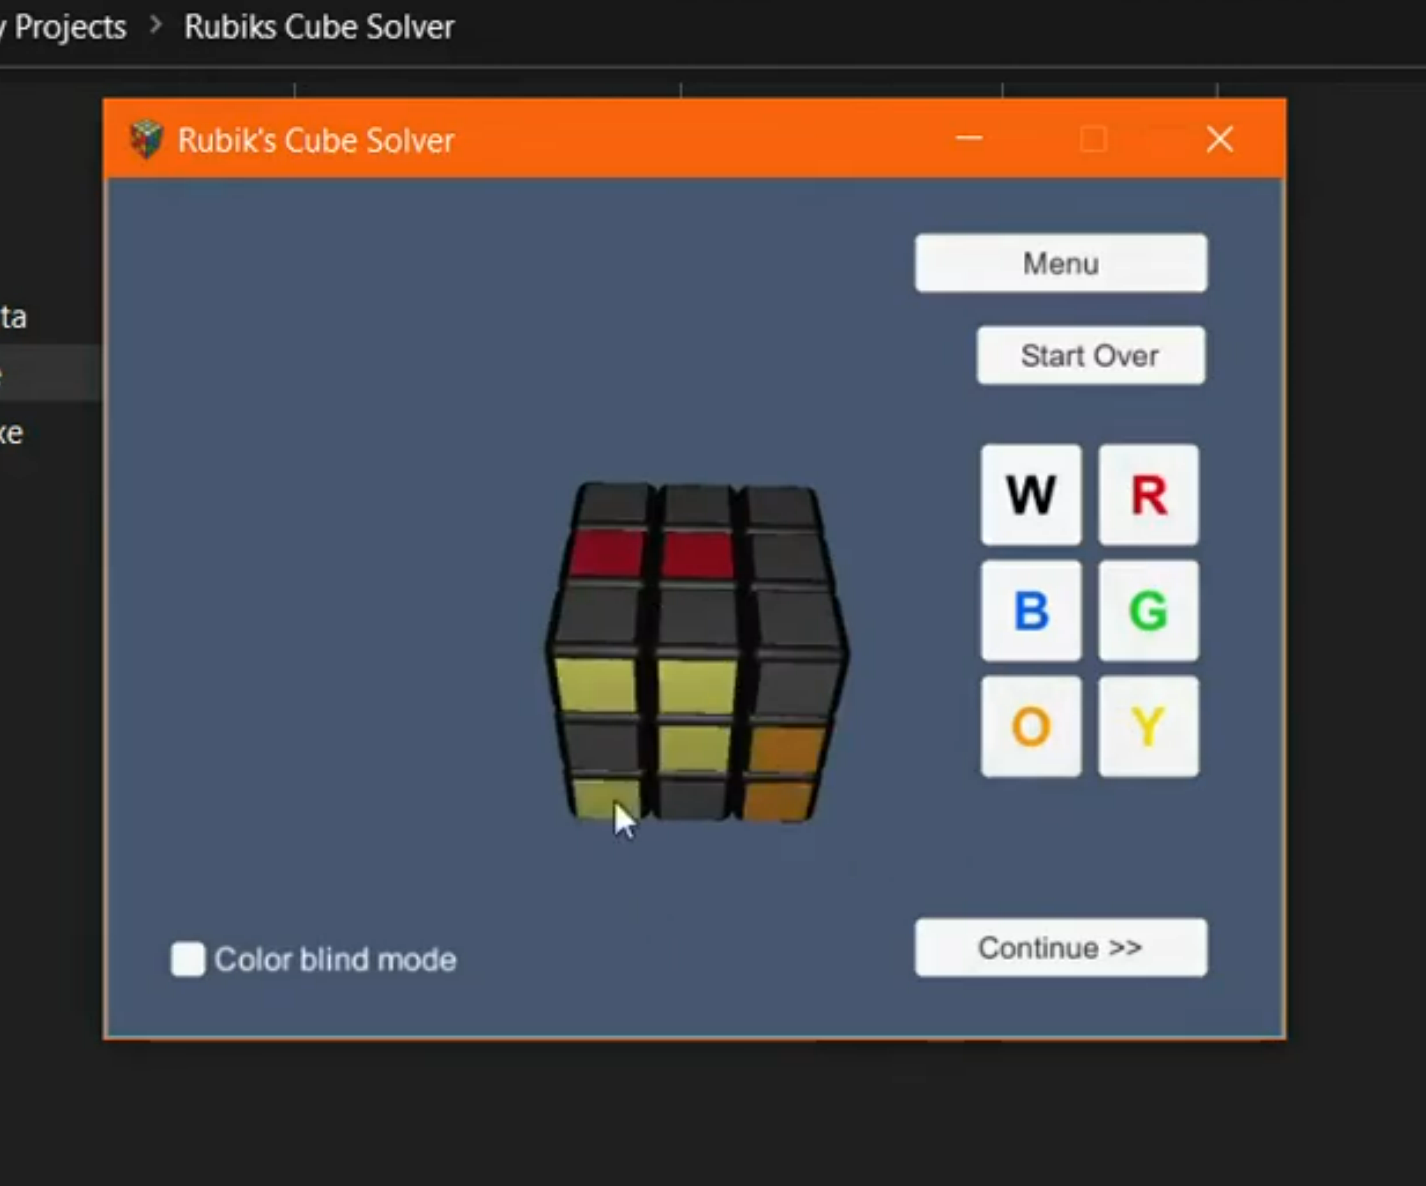The image size is (1426, 1186).
Task: Select the White color button labeled W
Action: [1030, 495]
